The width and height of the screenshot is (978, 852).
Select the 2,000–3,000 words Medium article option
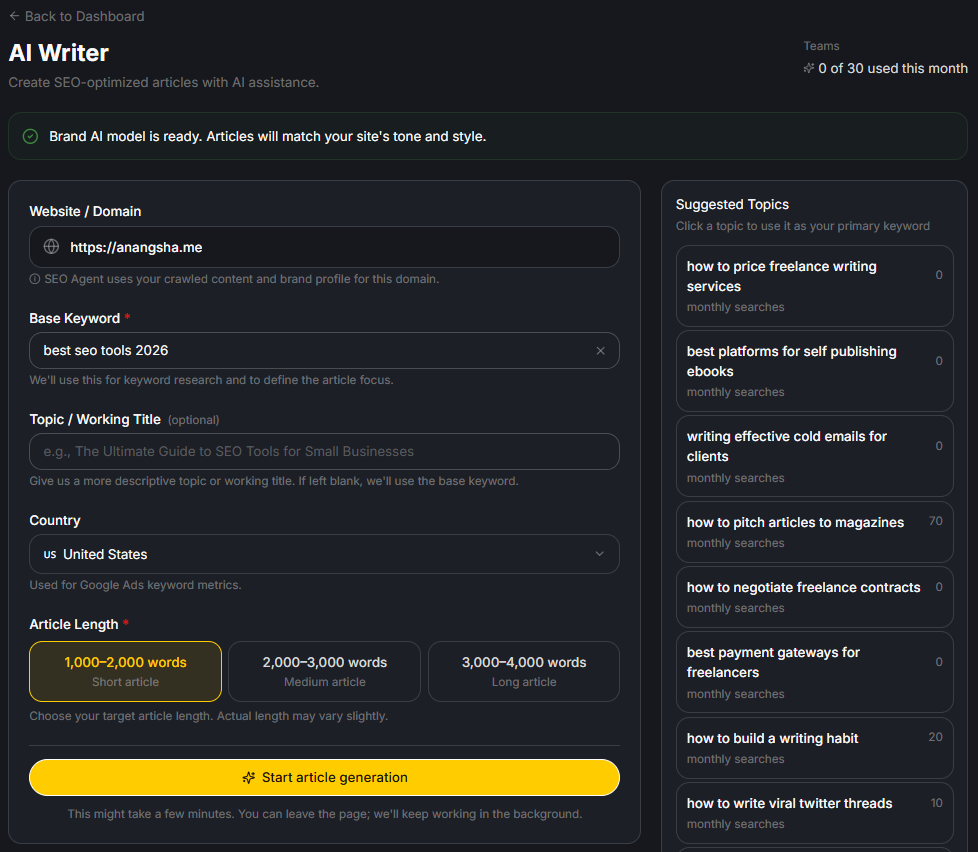(324, 671)
